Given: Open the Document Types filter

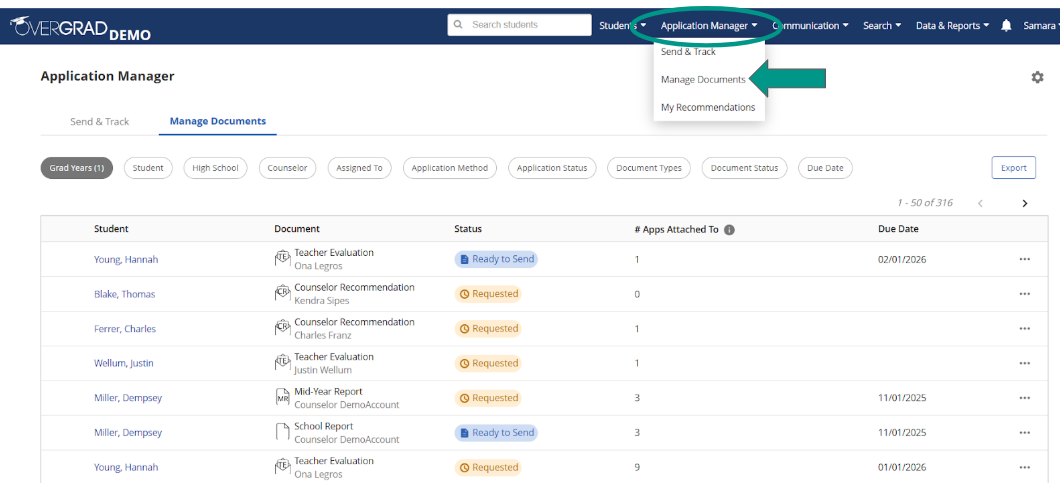Looking at the screenshot, I should click(649, 168).
